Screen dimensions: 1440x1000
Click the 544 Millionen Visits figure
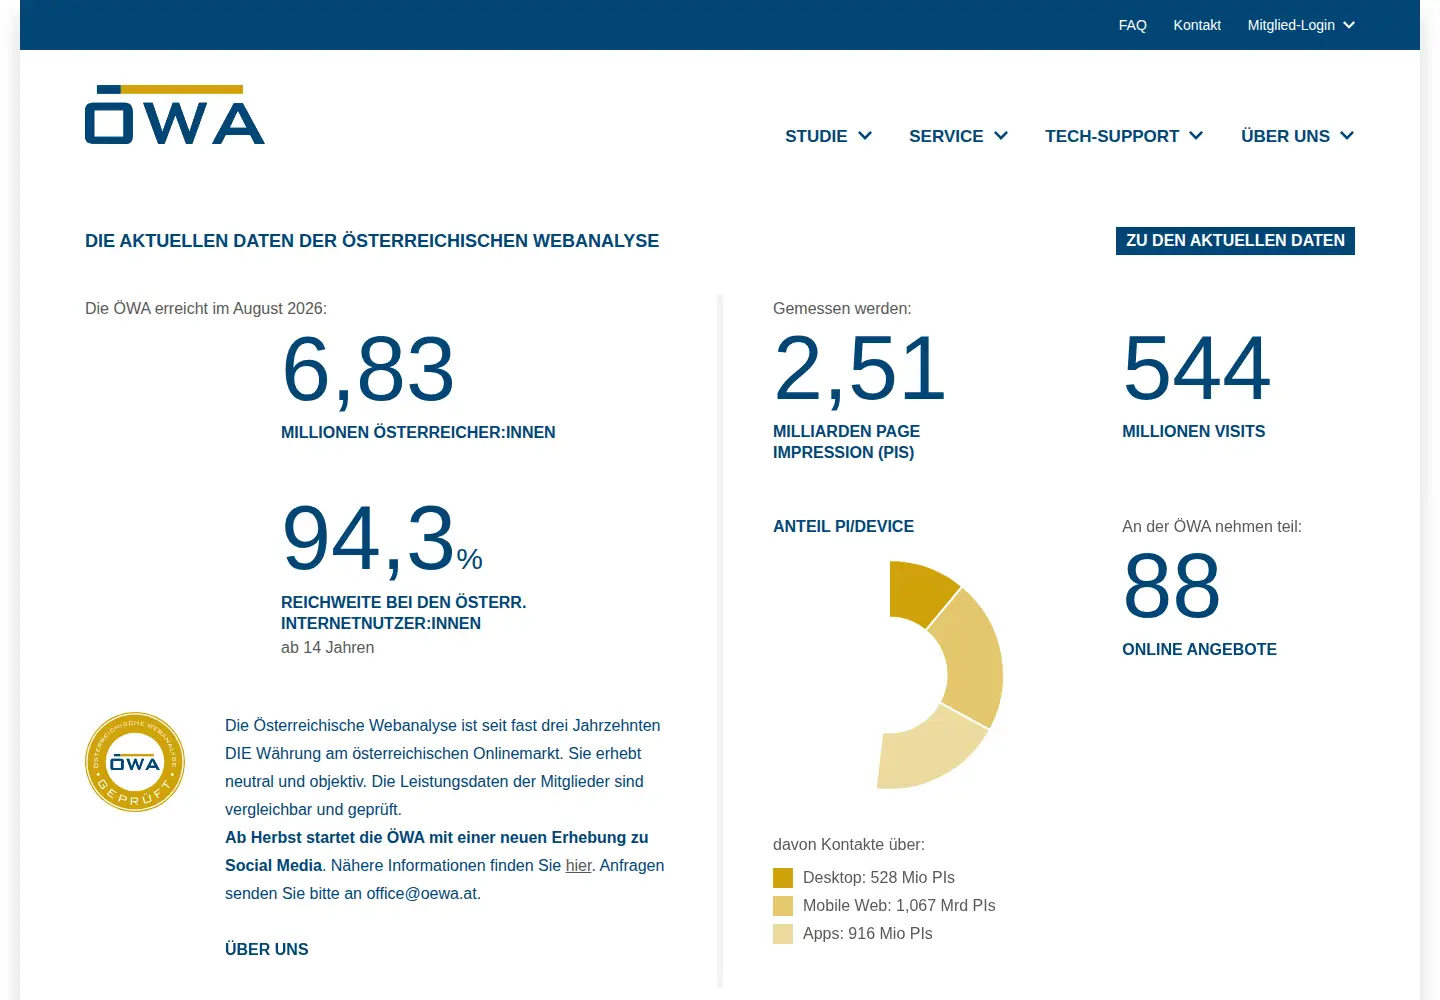[x=1196, y=369]
